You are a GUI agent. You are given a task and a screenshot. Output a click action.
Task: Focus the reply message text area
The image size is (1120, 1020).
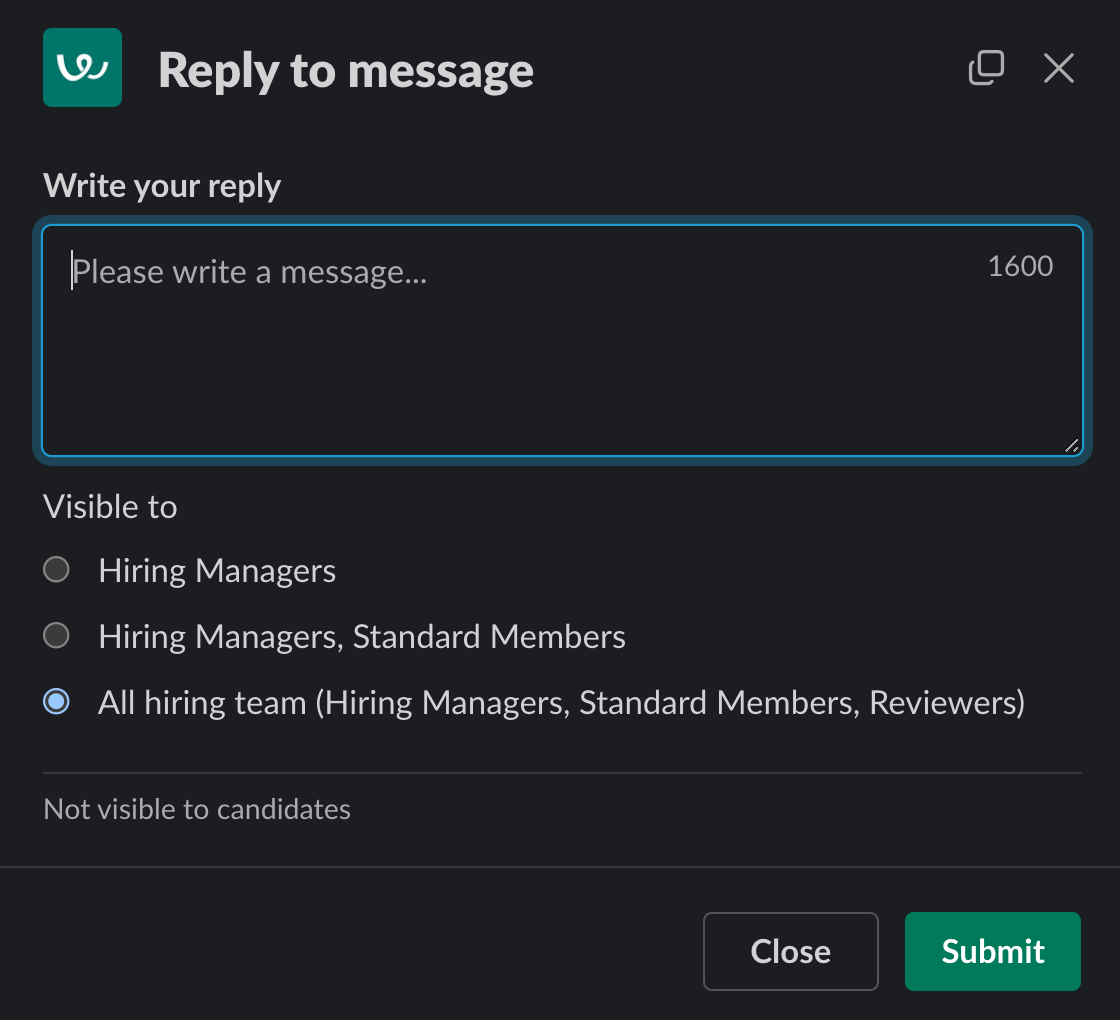pyautogui.click(x=562, y=341)
